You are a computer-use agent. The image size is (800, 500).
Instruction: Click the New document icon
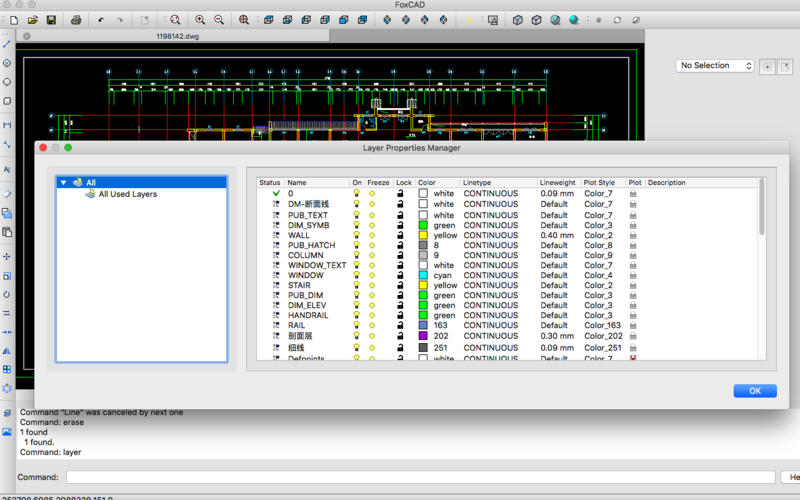13,19
